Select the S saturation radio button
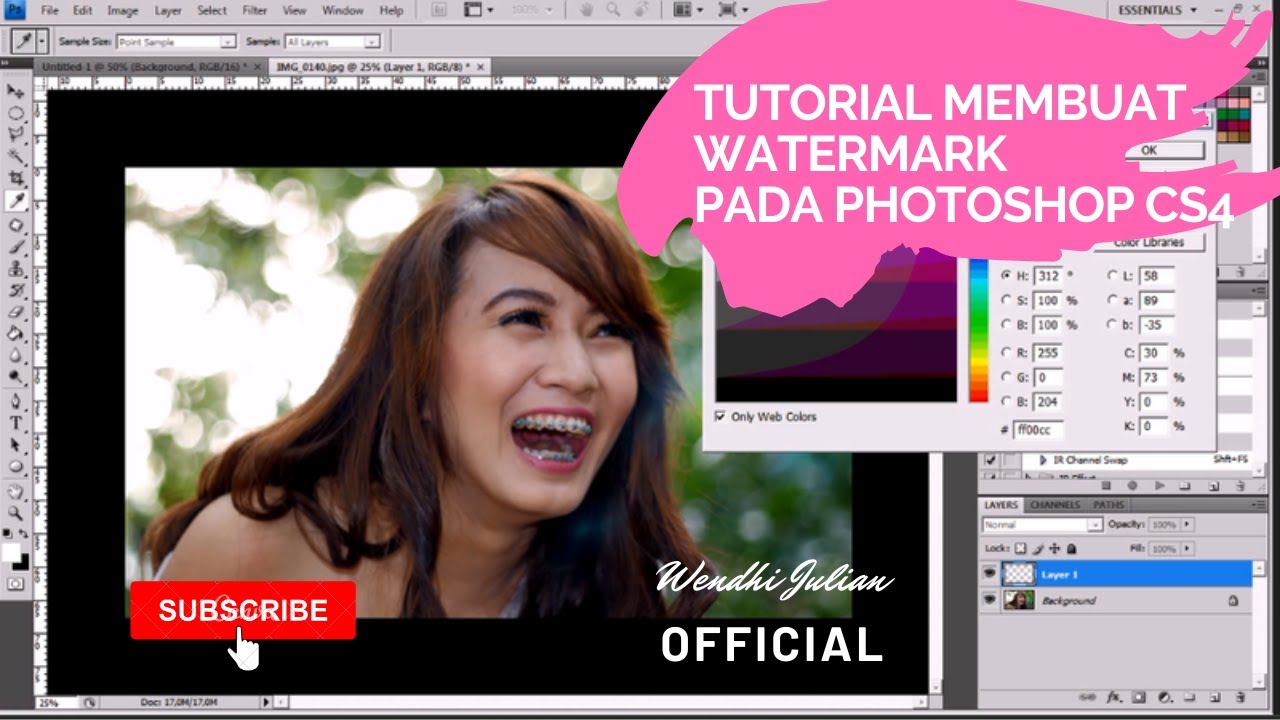Viewport: 1280px width, 720px height. point(1006,300)
